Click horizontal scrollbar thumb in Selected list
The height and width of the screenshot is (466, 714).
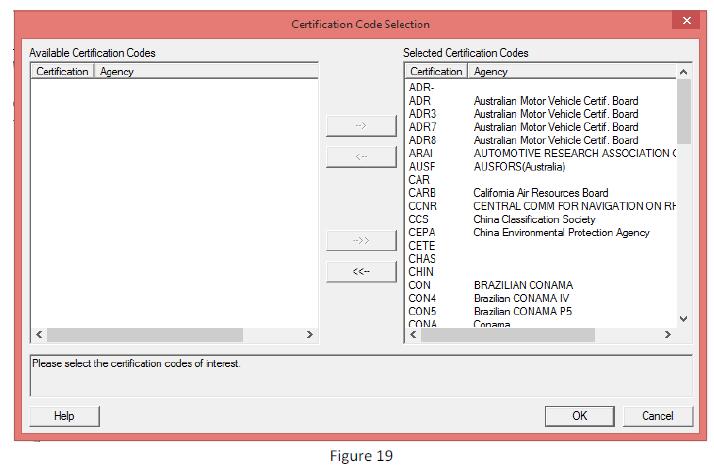click(x=508, y=335)
